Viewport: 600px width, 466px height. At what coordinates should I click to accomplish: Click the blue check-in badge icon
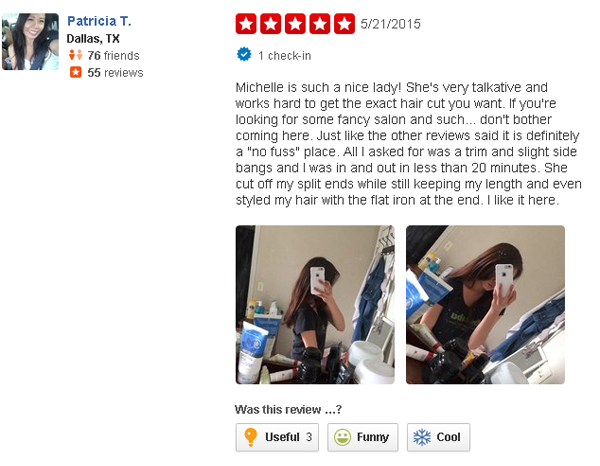244,54
